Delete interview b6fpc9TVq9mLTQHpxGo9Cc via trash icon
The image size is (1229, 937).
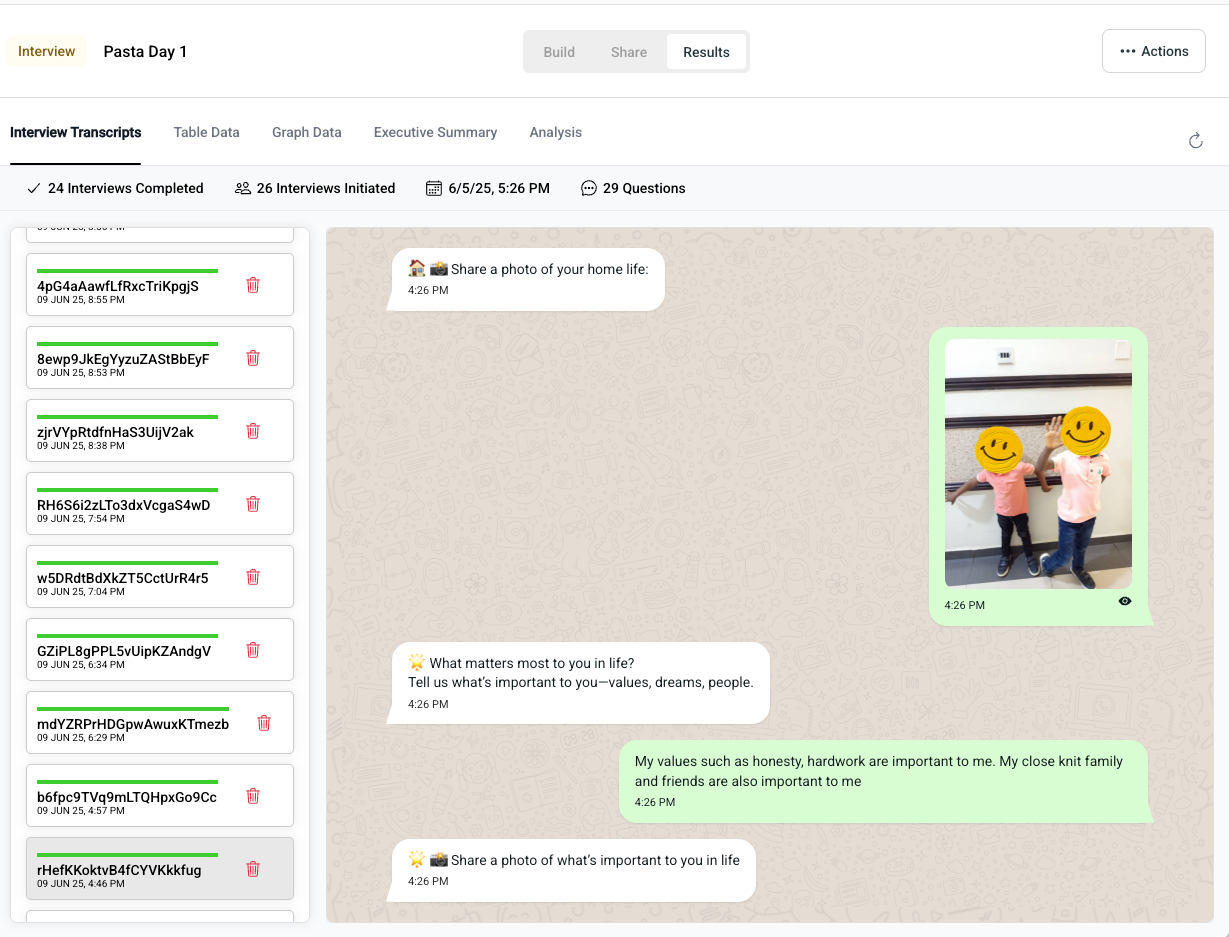pyautogui.click(x=253, y=796)
